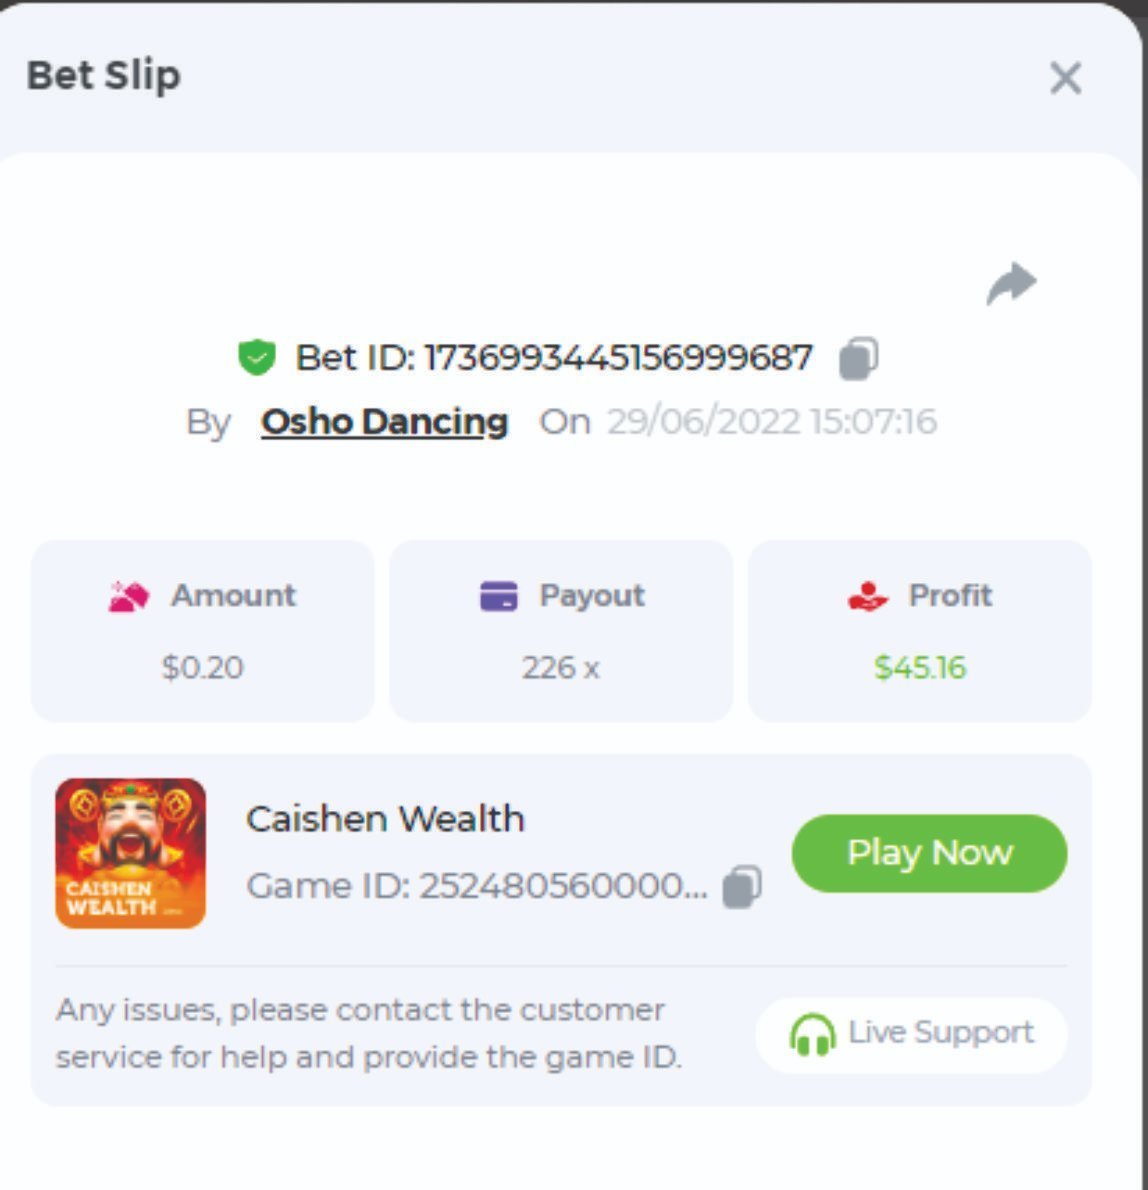Click the green headphones support icon
This screenshot has width=1148, height=1190.
point(813,1035)
